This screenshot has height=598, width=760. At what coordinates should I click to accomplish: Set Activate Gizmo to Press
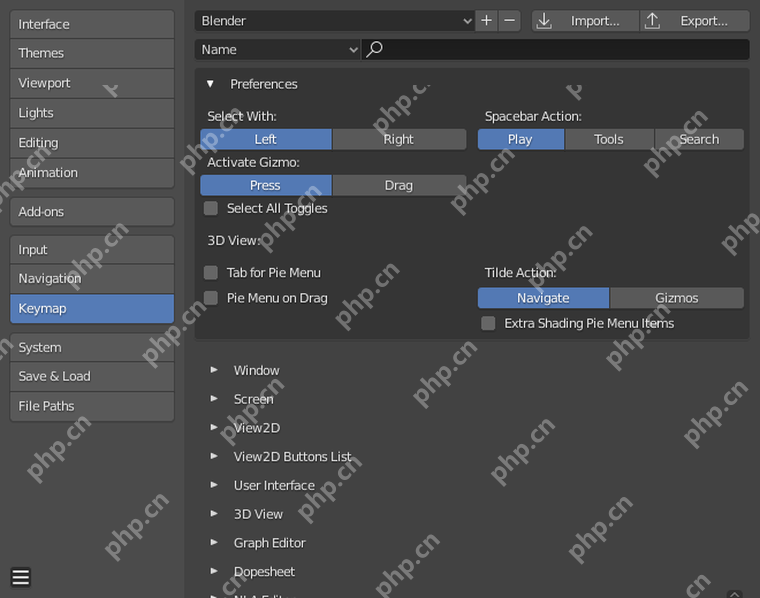pos(266,186)
